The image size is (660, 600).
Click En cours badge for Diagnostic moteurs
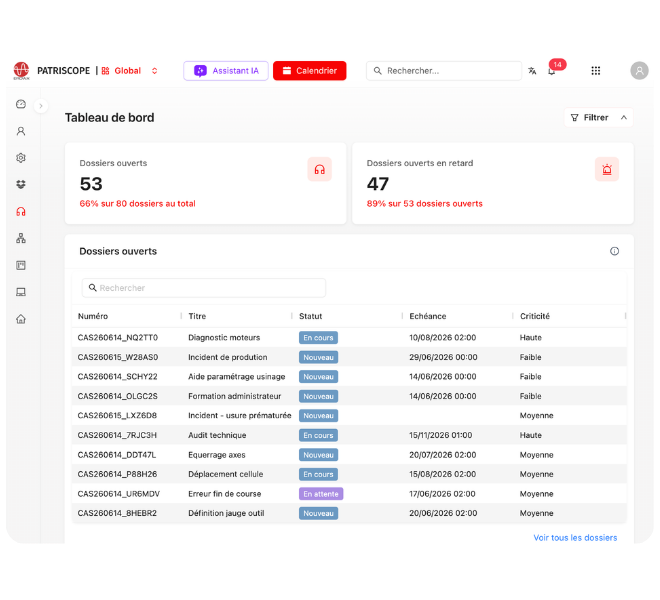[318, 338]
